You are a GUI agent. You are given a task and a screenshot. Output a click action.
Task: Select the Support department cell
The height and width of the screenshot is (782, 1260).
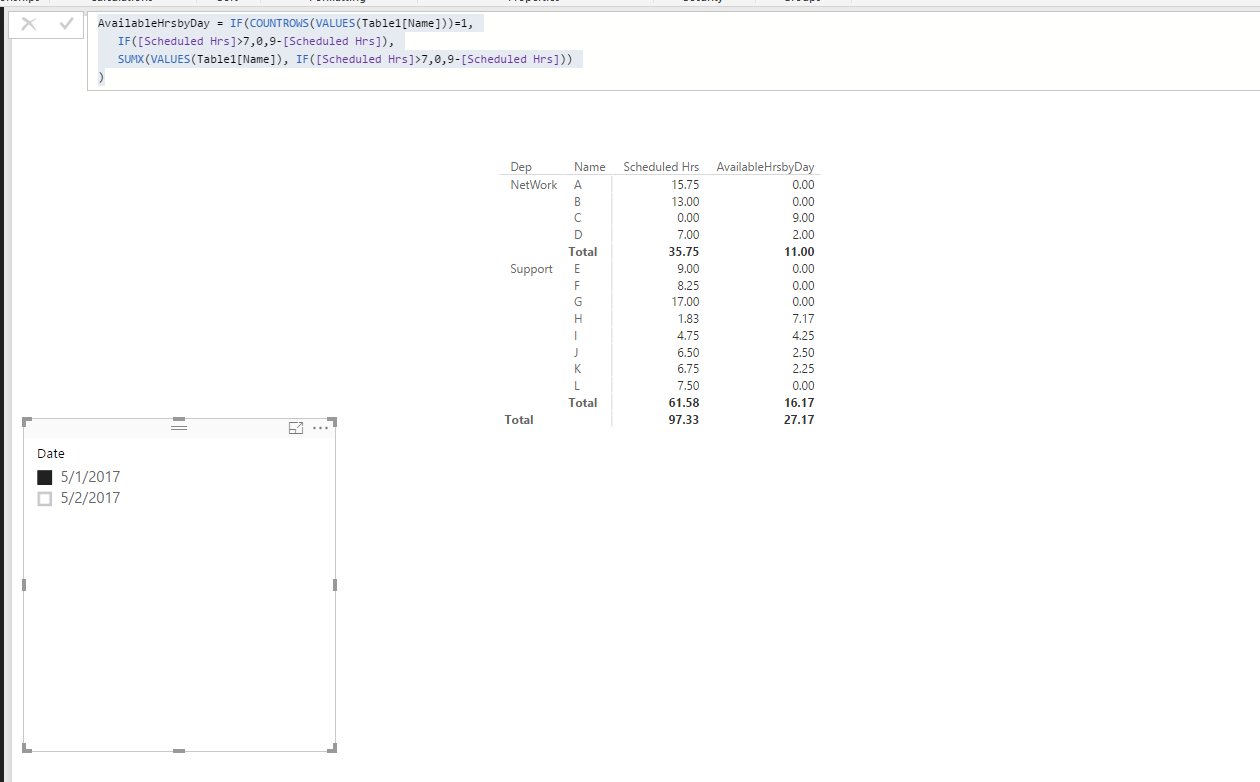(531, 269)
